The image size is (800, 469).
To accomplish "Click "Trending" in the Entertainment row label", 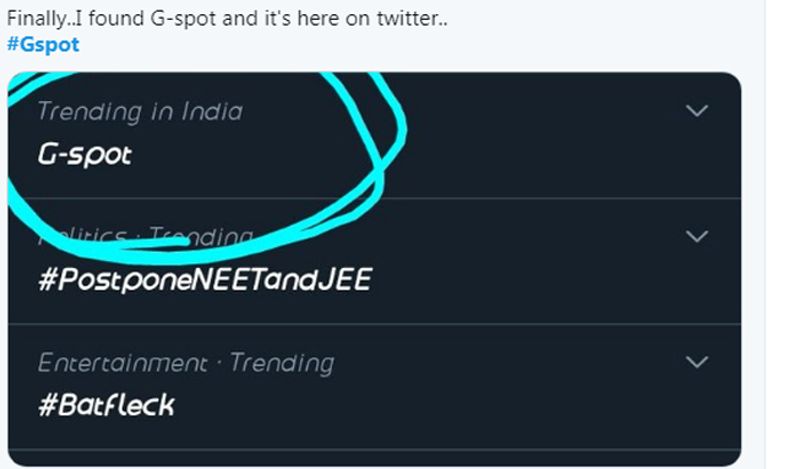I will pos(282,363).
